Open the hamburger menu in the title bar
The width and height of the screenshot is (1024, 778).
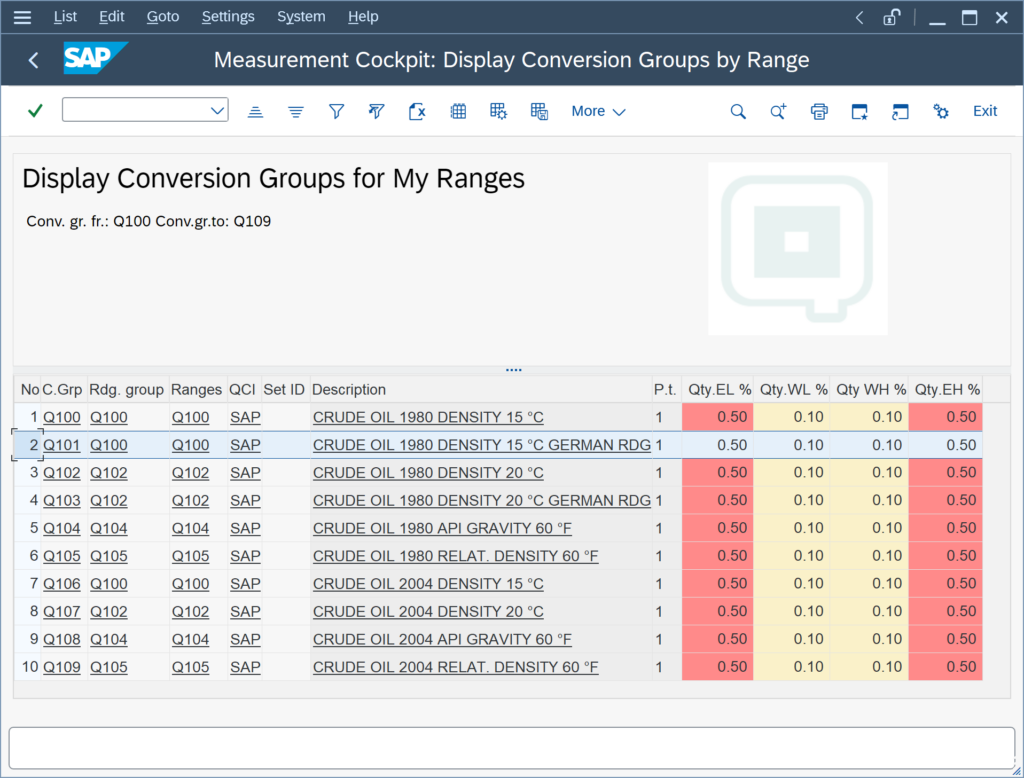(22, 17)
